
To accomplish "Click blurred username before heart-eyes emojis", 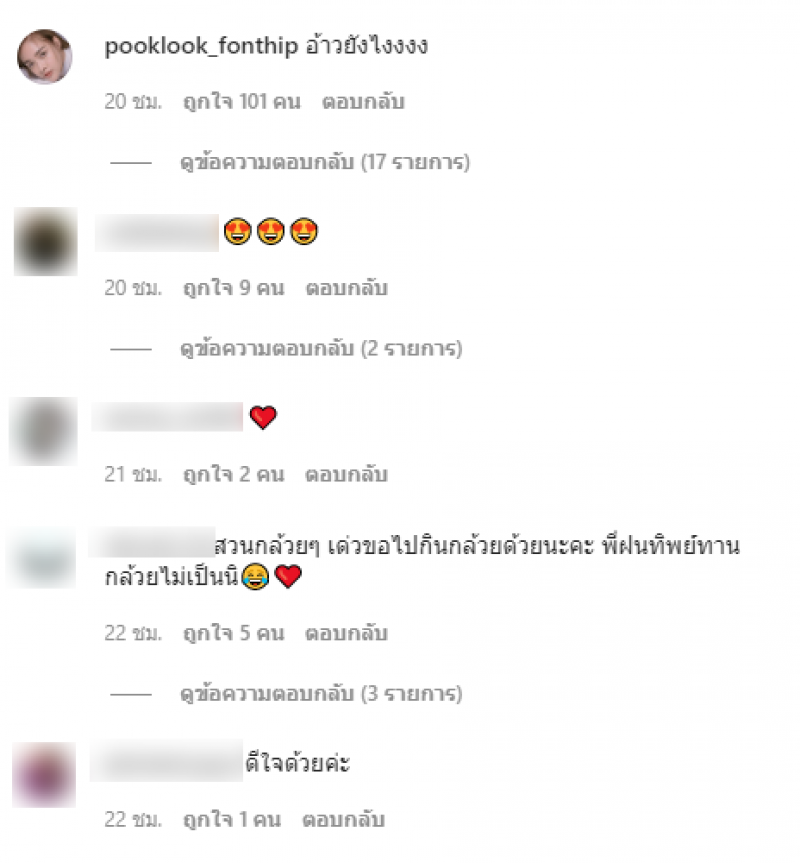I will 157,233.
